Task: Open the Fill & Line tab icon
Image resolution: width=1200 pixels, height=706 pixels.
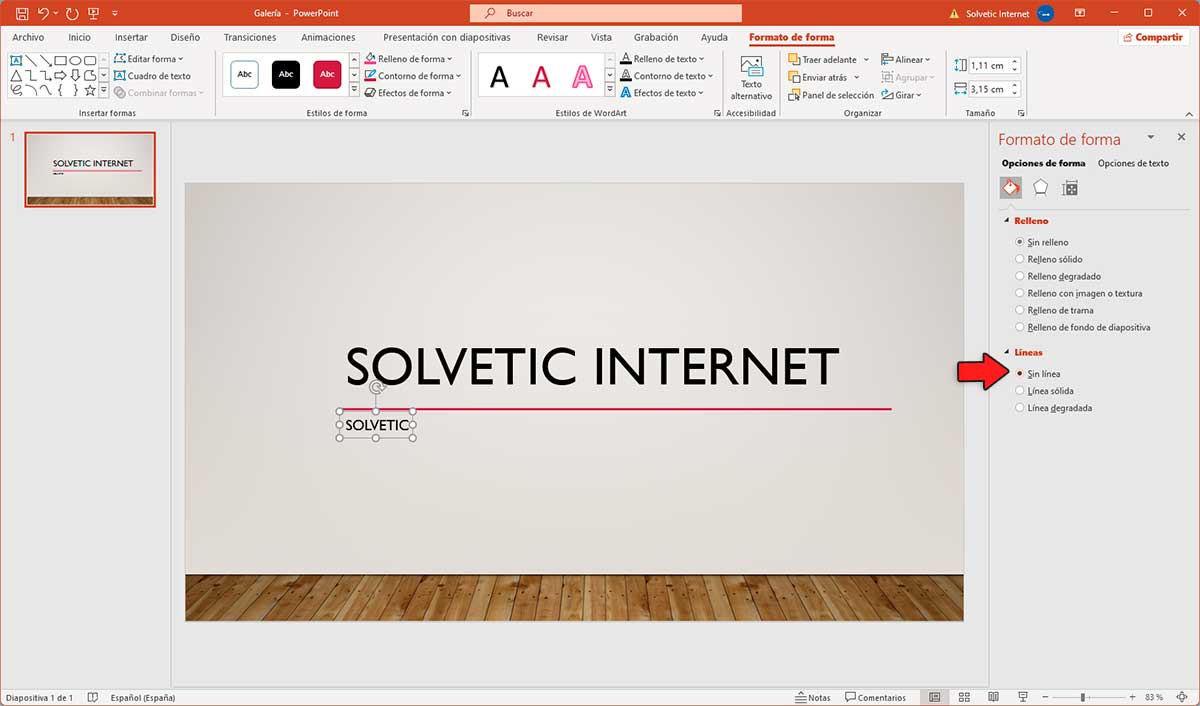Action: pyautogui.click(x=1011, y=187)
